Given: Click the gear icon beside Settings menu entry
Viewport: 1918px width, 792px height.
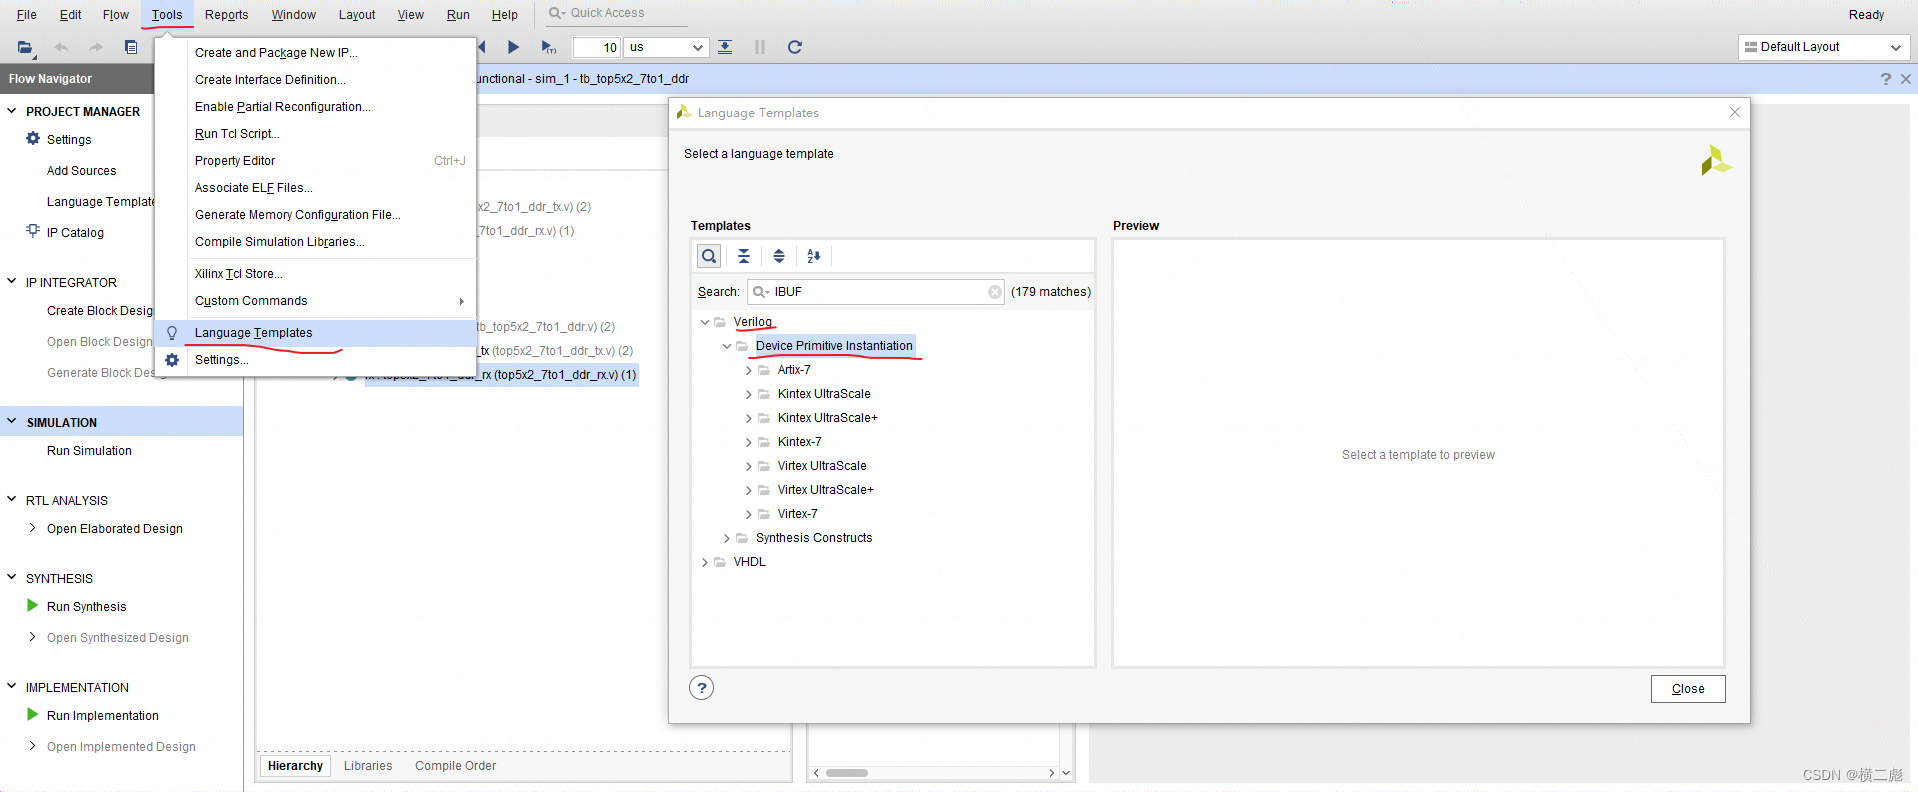Looking at the screenshot, I should [x=172, y=360].
